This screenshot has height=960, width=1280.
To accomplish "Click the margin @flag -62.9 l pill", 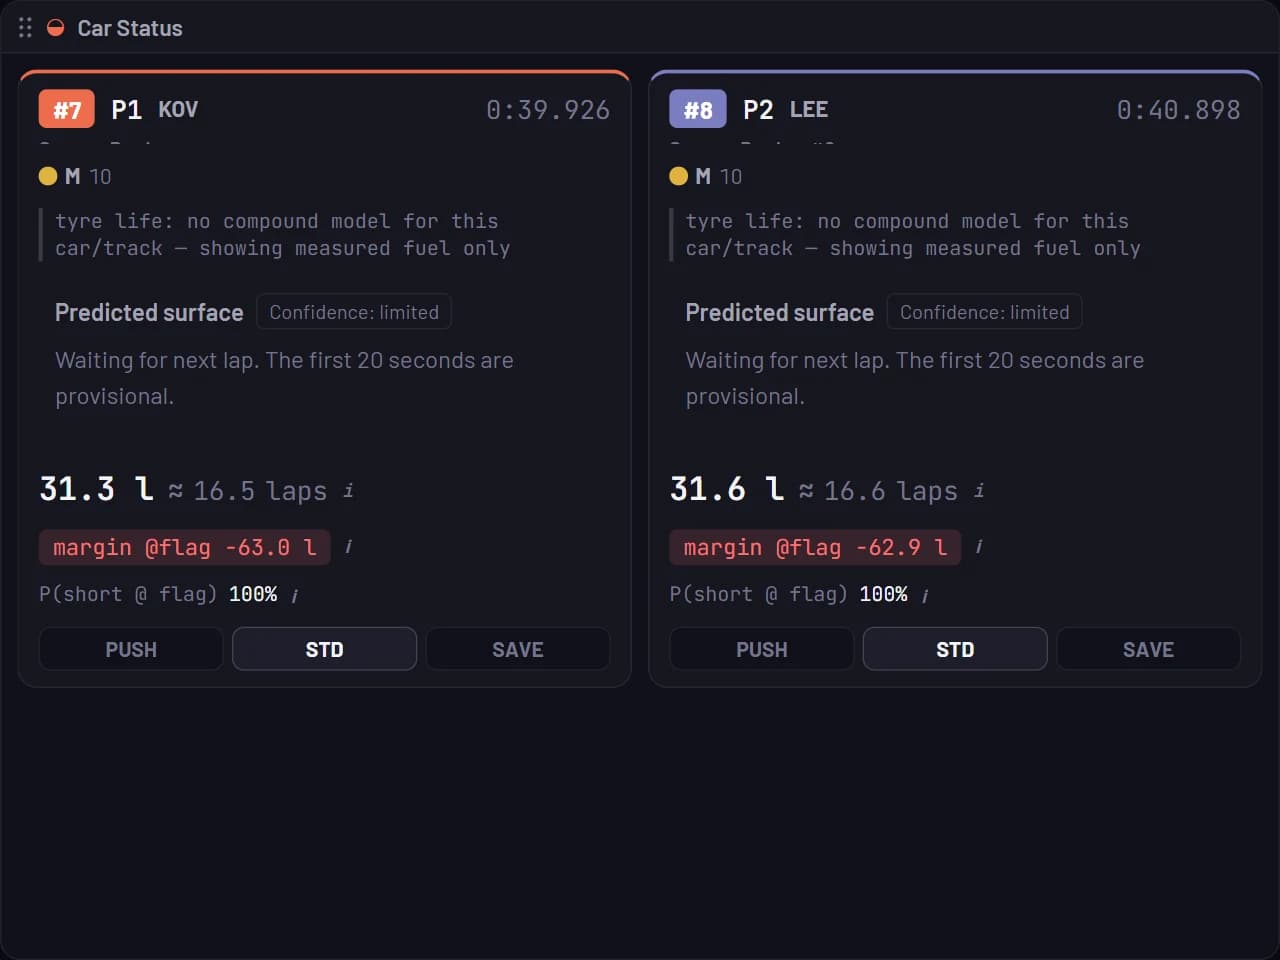I will pos(815,547).
